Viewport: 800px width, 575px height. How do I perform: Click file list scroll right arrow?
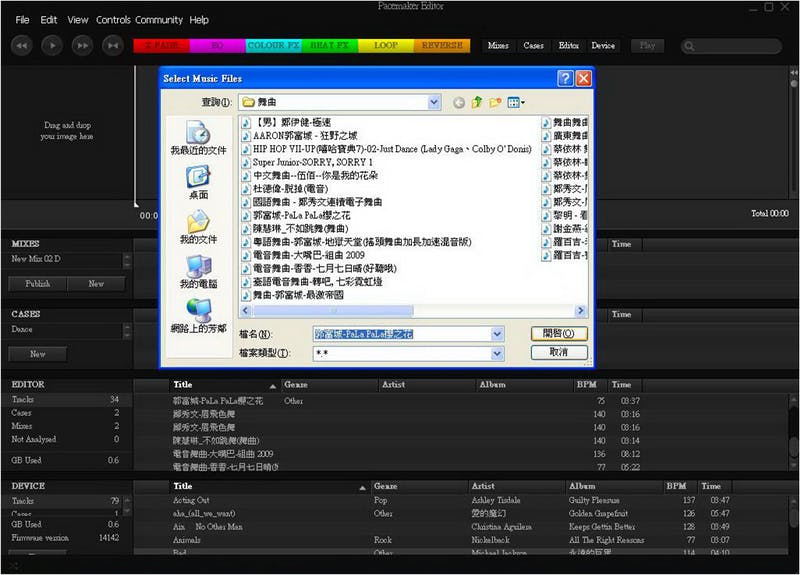(x=581, y=311)
